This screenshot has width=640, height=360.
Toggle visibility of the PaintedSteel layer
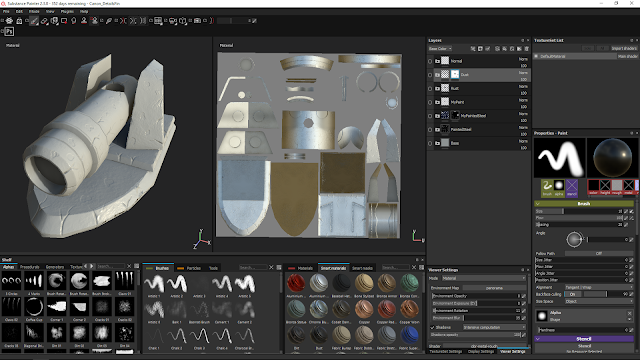click(430, 130)
